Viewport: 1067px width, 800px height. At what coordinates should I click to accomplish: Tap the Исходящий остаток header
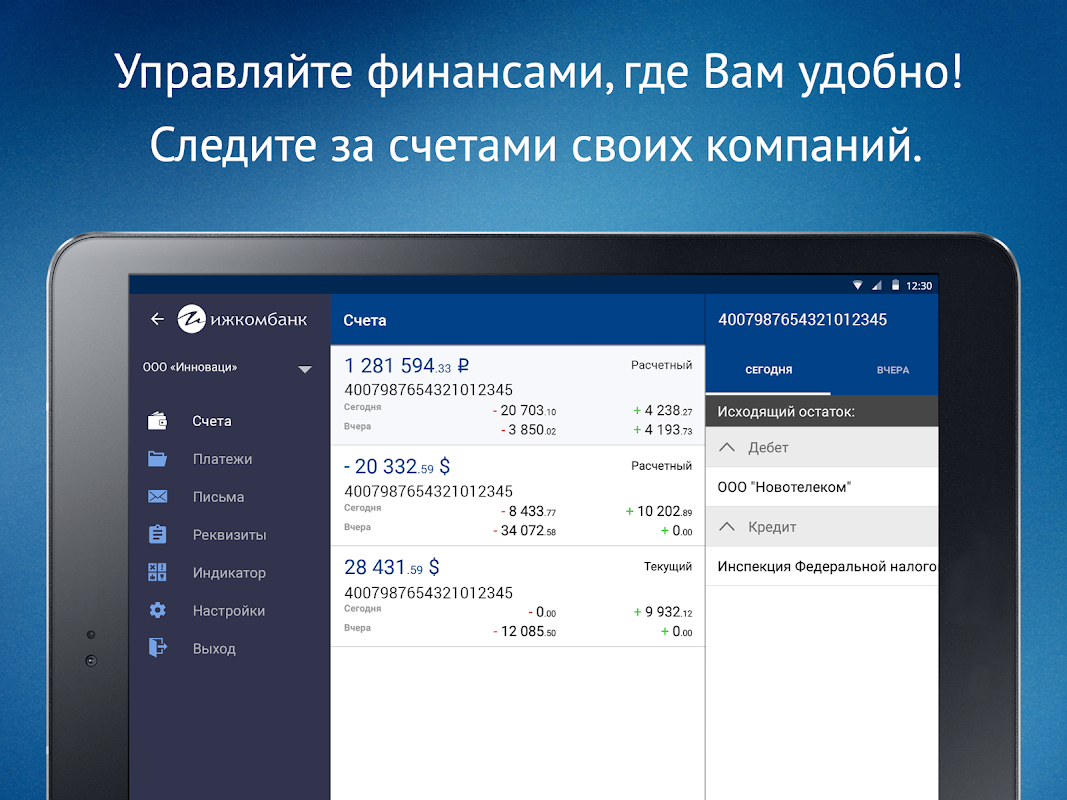click(x=821, y=411)
